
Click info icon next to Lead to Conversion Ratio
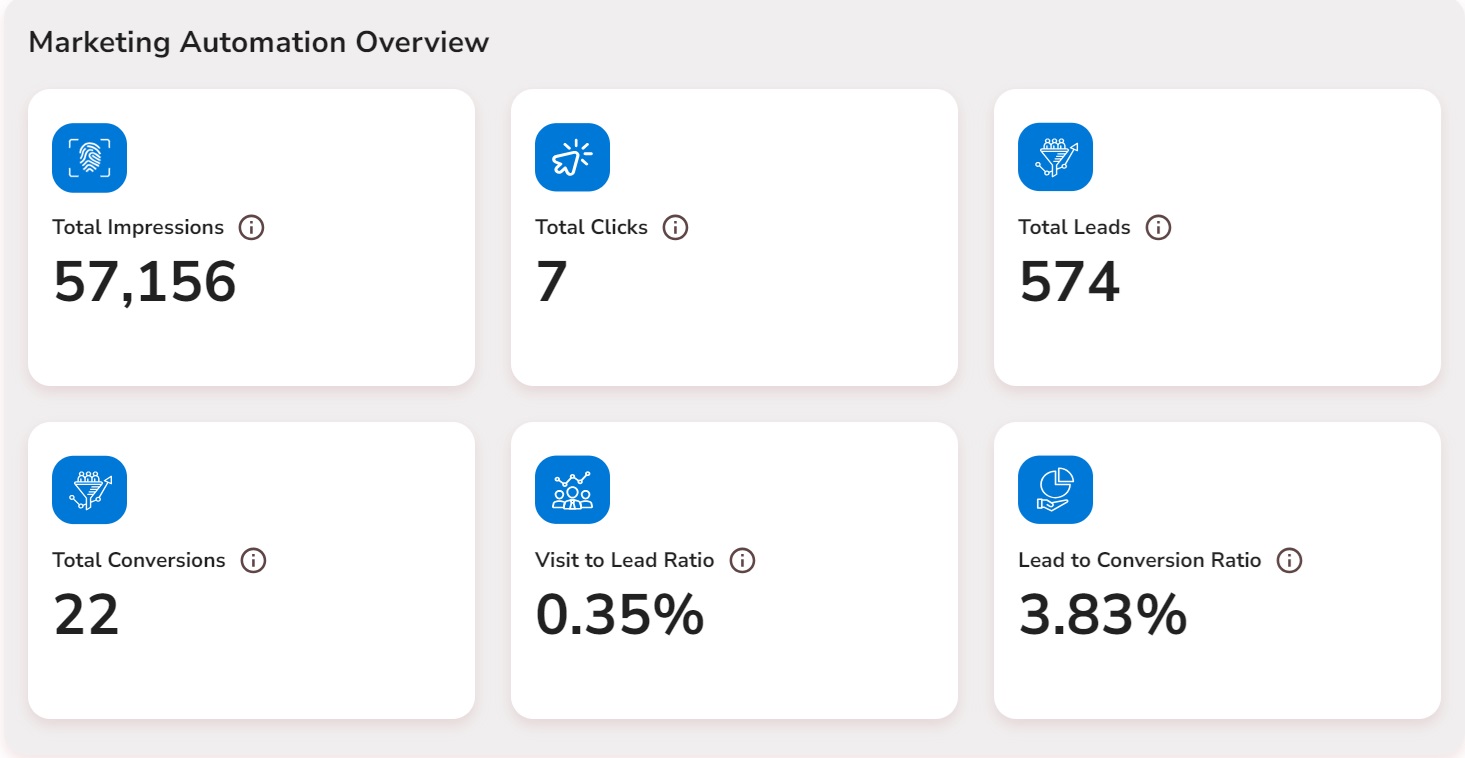point(1290,561)
